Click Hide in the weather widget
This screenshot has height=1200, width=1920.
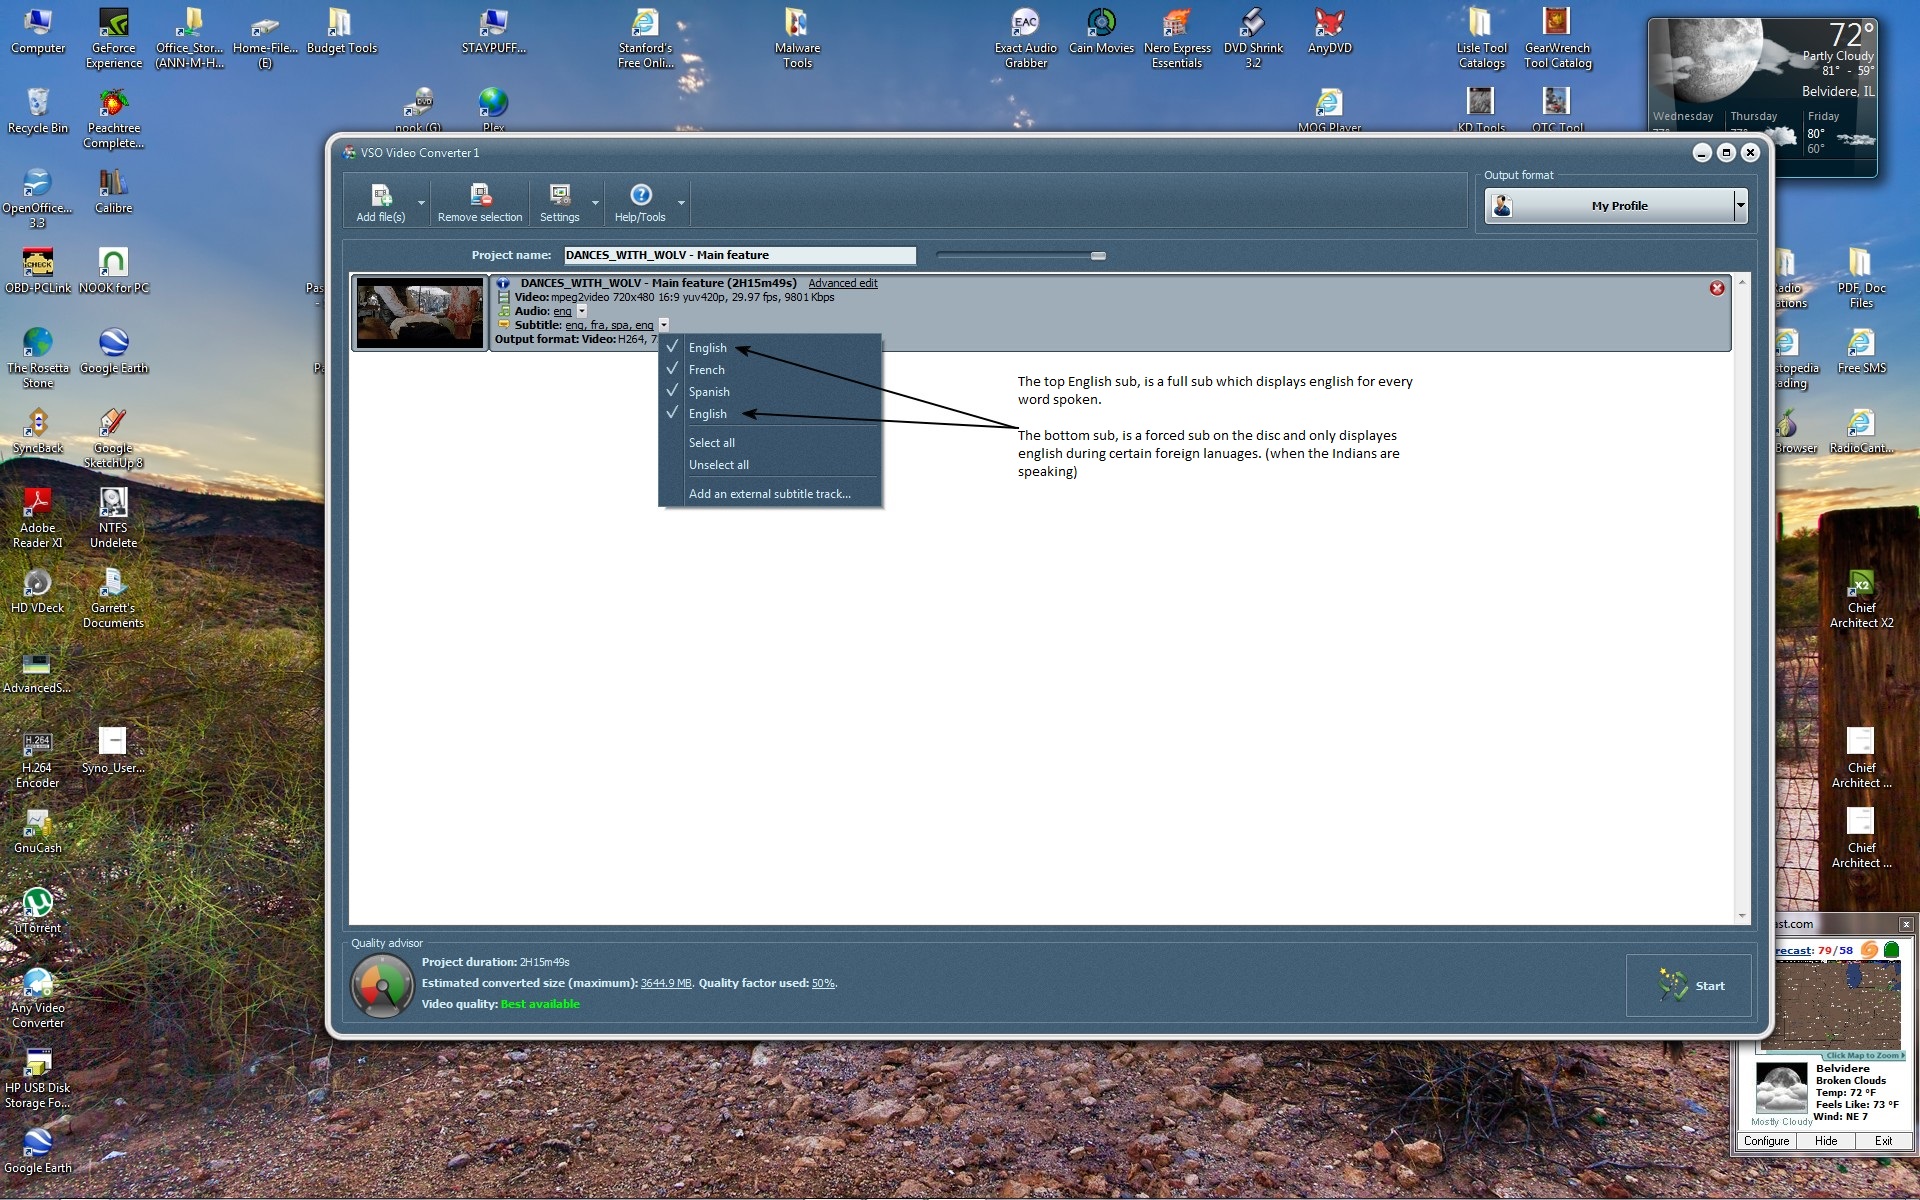point(1826,1141)
